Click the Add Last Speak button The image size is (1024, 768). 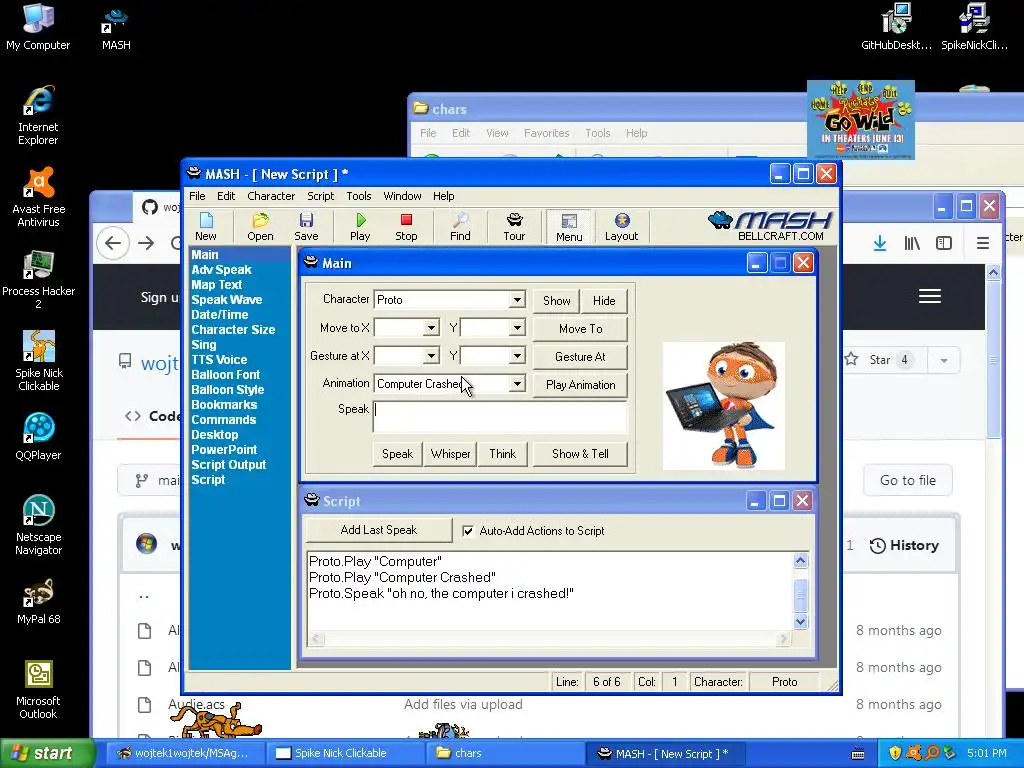[379, 530]
